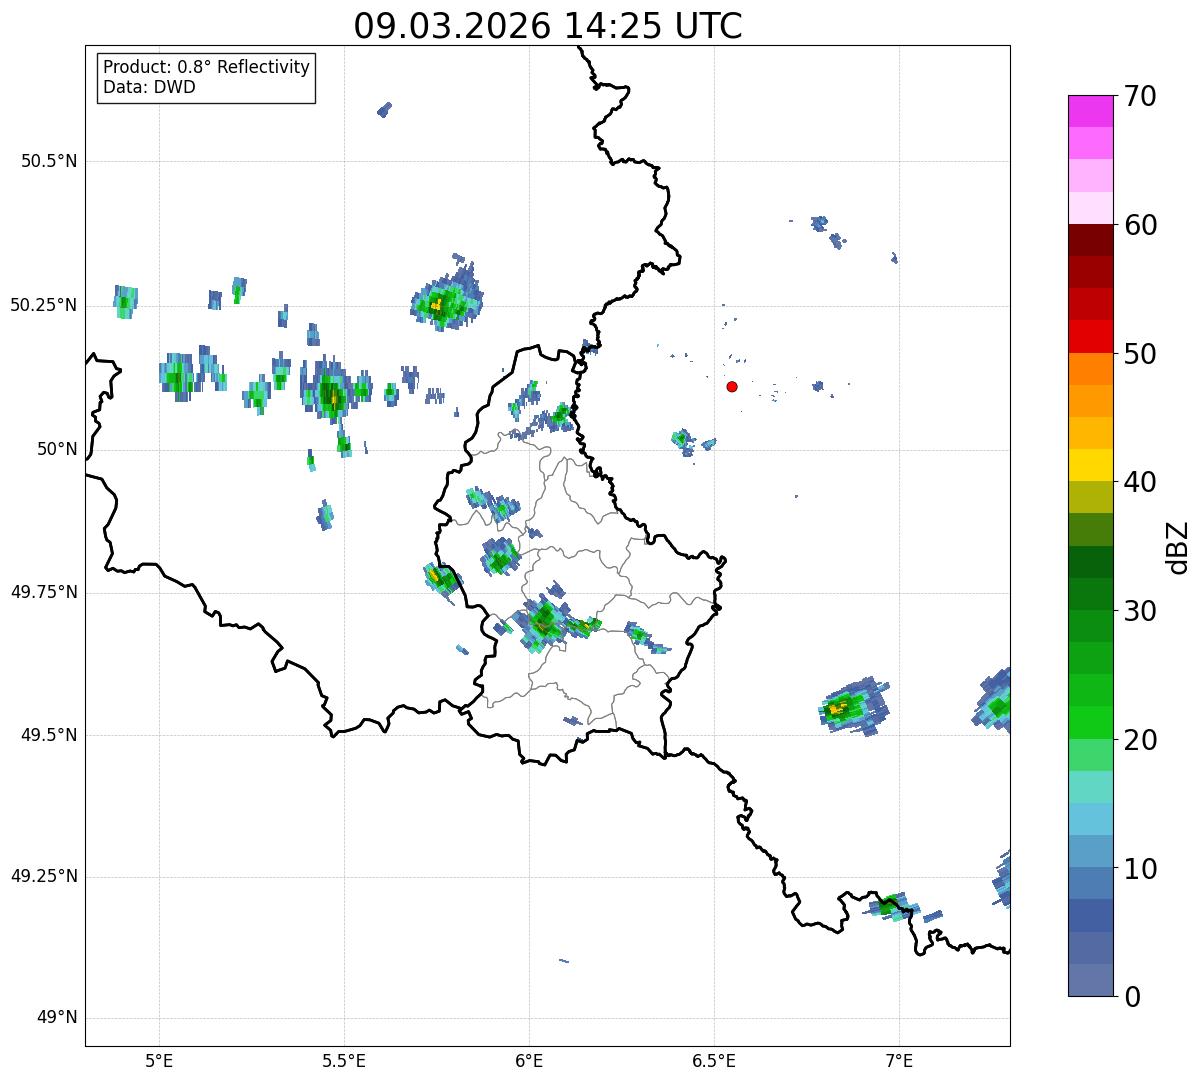
Task: Click the 5.5°E longitude axis label
Action: (x=344, y=1060)
